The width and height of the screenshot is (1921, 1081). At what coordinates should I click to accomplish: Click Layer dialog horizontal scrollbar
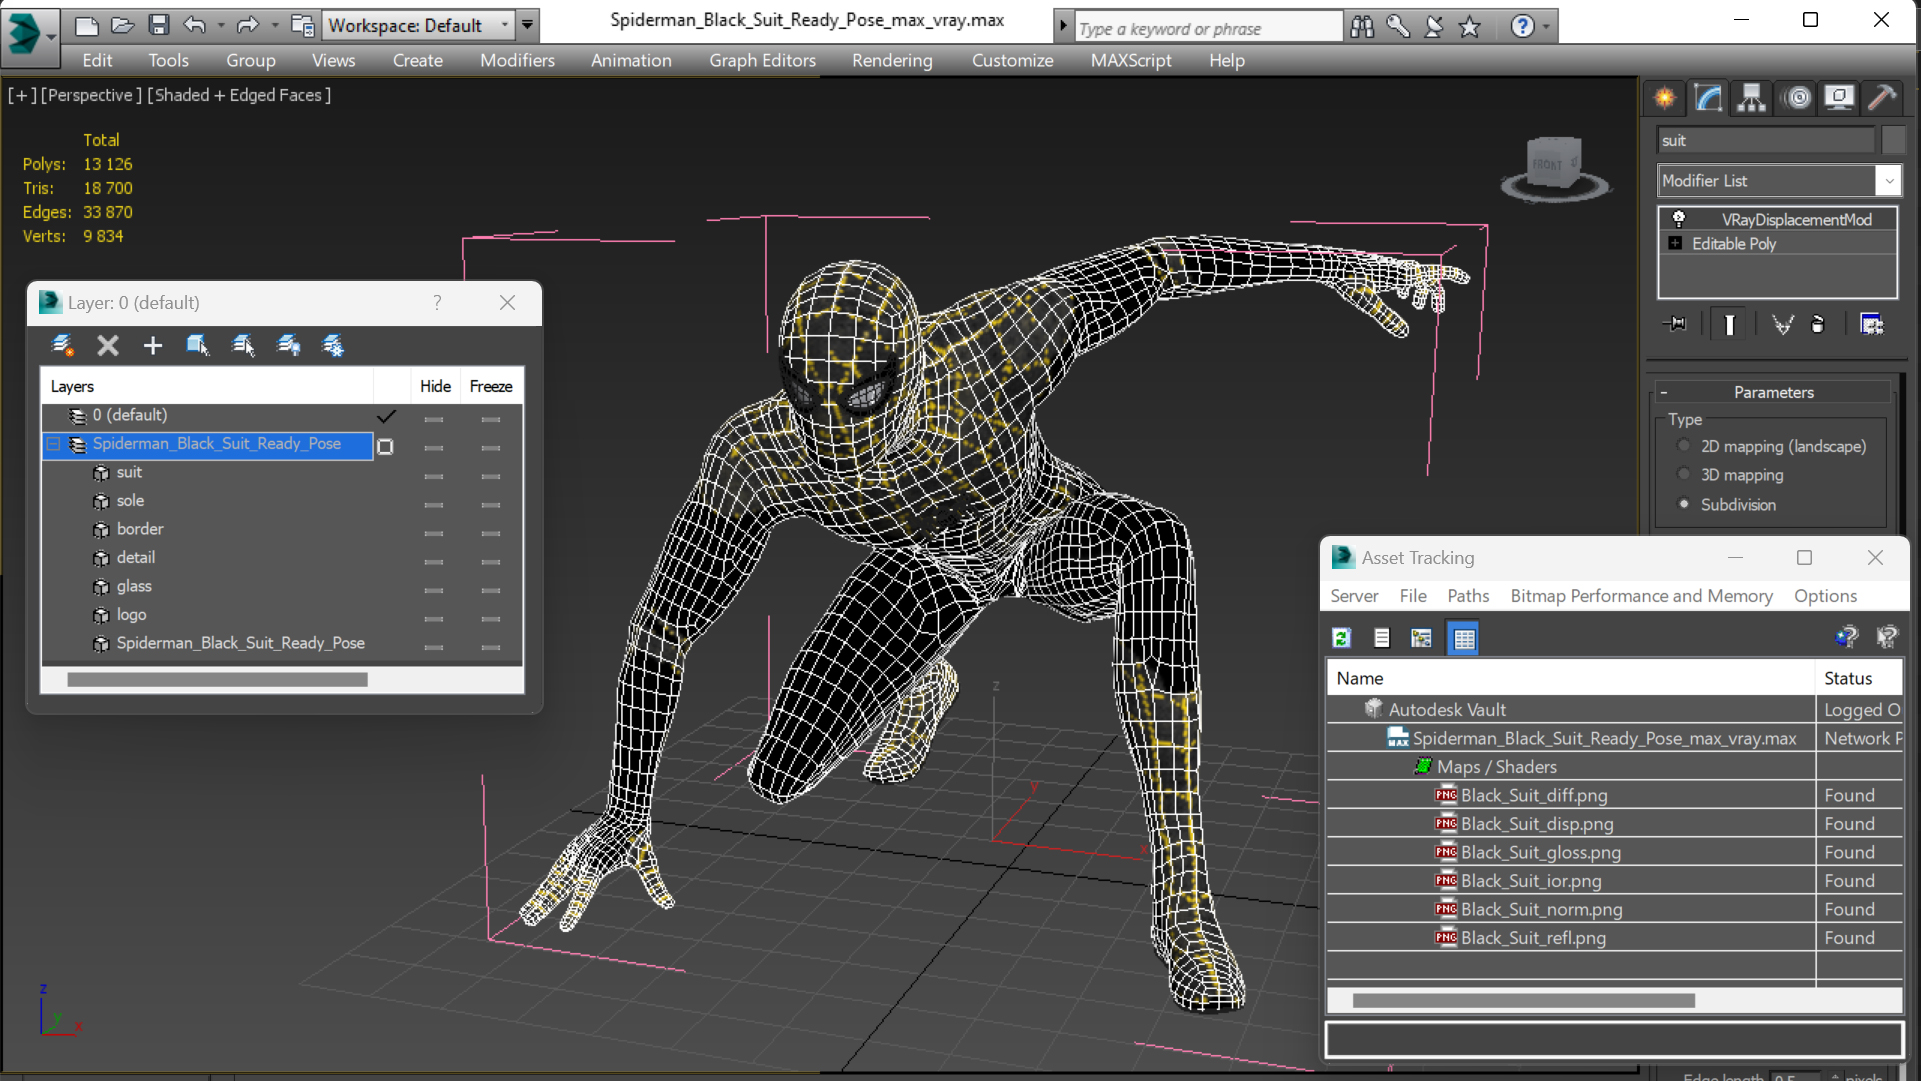(217, 680)
